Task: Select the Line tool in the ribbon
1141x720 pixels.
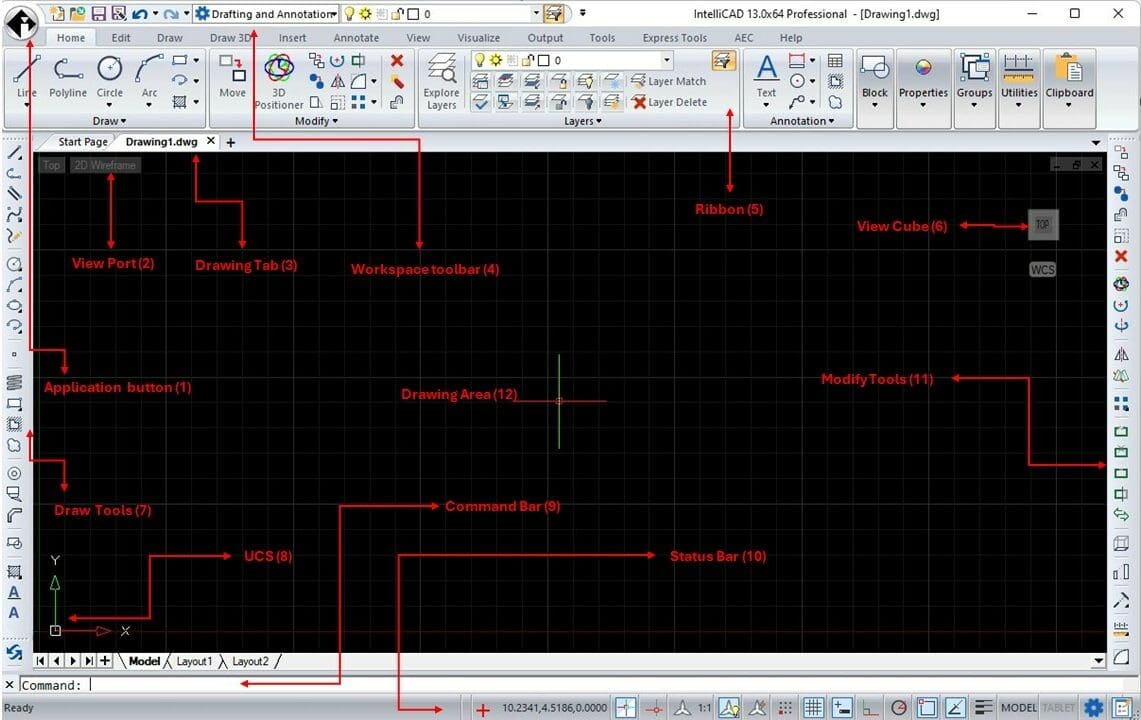Action: [x=26, y=77]
